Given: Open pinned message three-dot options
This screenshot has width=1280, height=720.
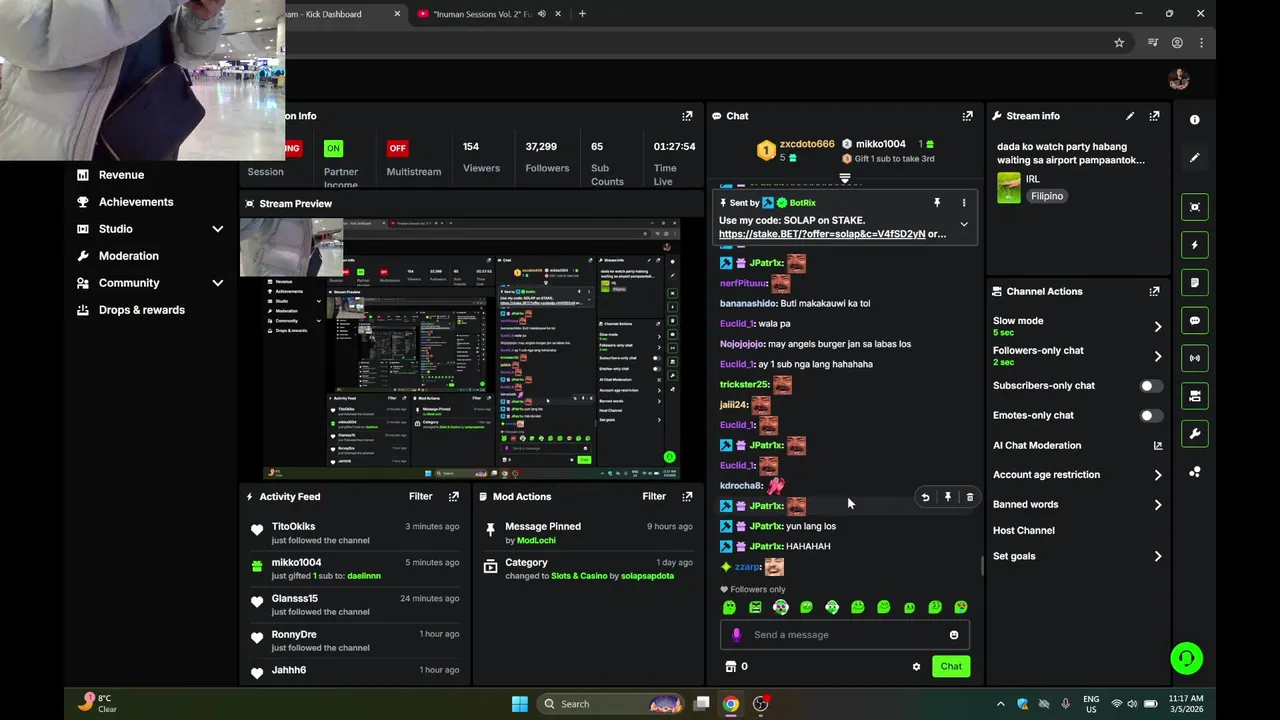Looking at the screenshot, I should (x=964, y=203).
